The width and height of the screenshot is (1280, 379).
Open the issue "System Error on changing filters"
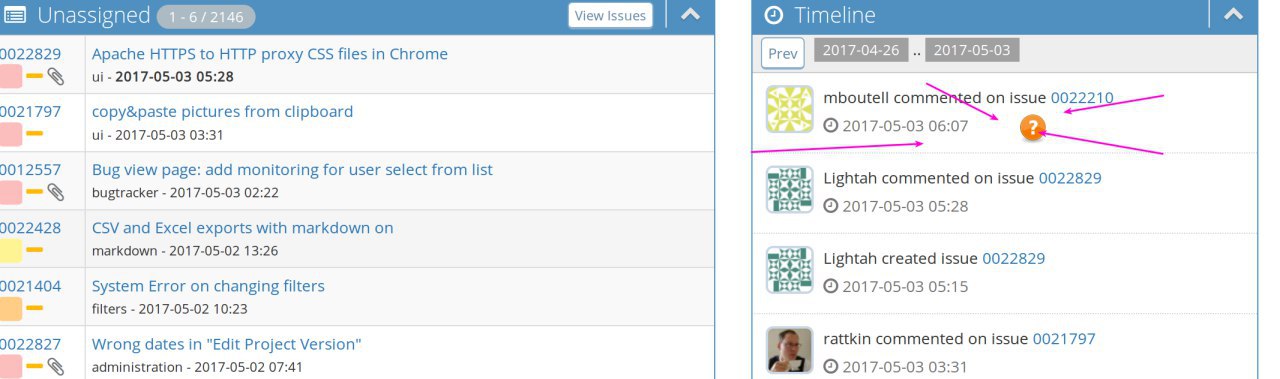click(x=208, y=286)
